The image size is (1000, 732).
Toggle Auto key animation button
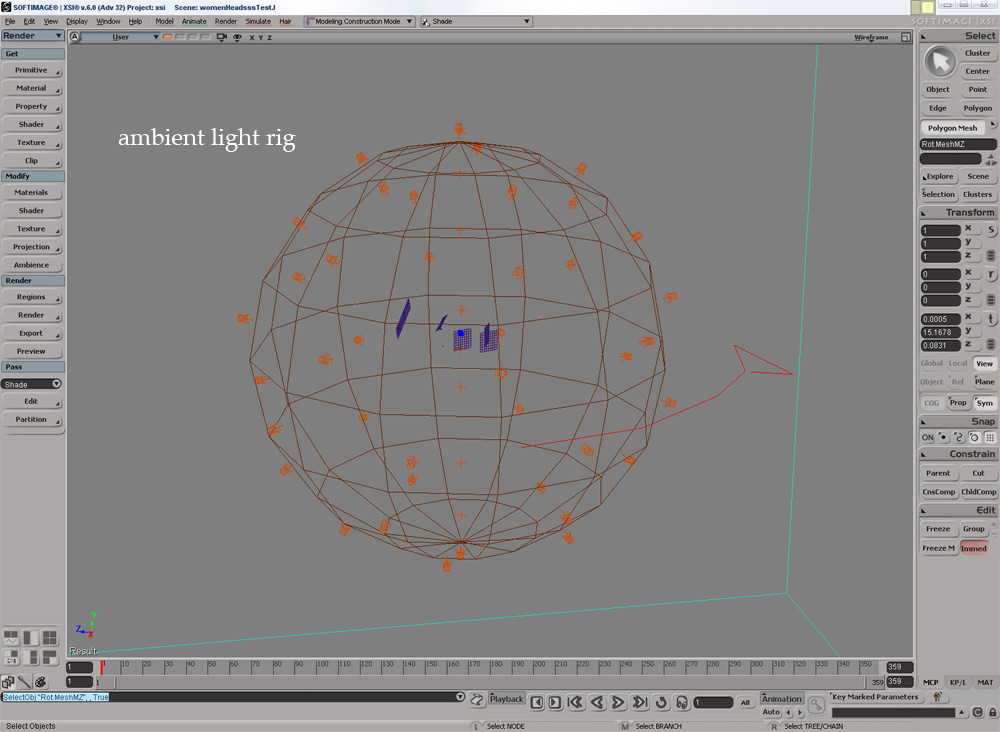(x=771, y=712)
